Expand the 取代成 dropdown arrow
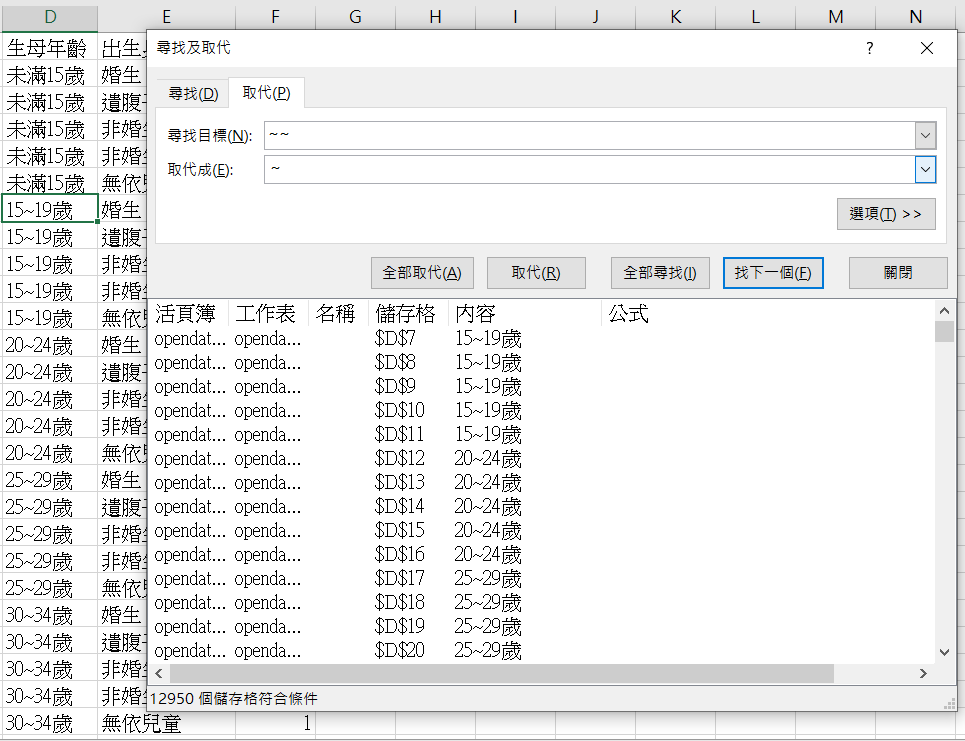The image size is (965, 741). tap(925, 170)
